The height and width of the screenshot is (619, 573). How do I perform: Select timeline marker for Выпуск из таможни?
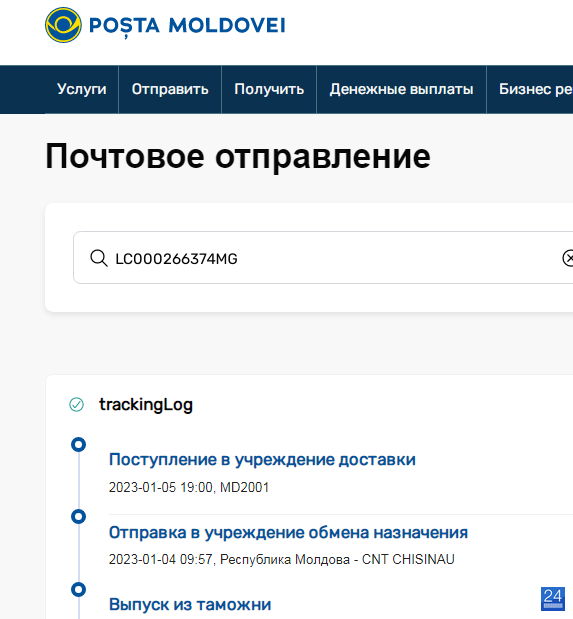point(78,589)
